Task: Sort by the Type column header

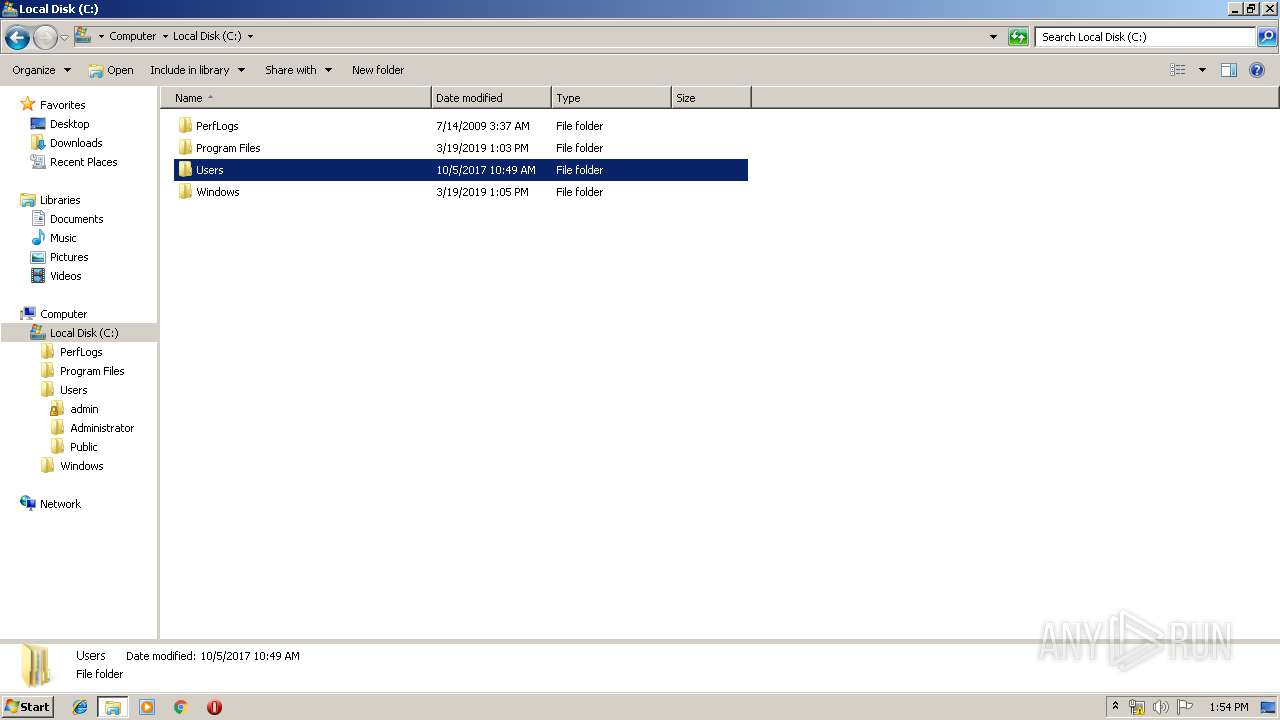Action: pyautogui.click(x=611, y=98)
